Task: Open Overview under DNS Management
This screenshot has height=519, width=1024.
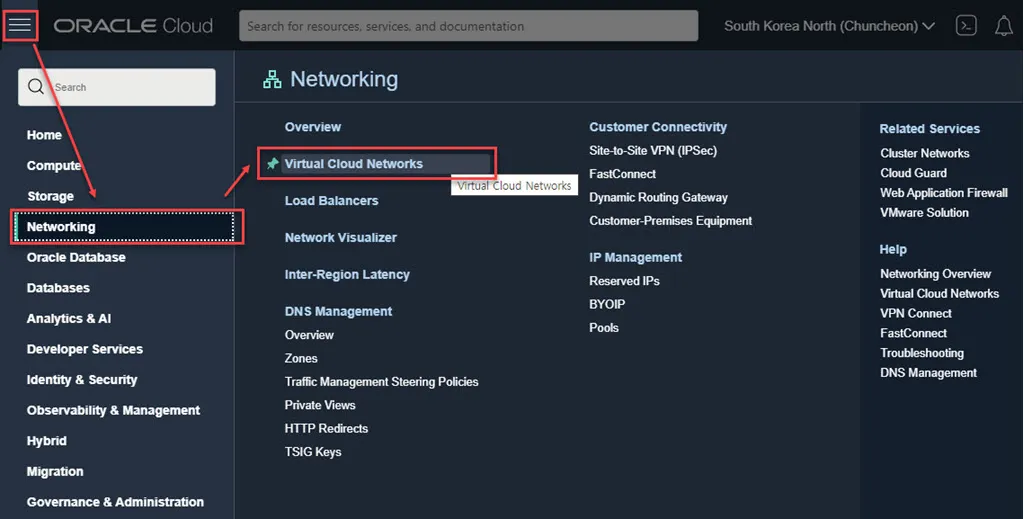Action: [x=309, y=335]
